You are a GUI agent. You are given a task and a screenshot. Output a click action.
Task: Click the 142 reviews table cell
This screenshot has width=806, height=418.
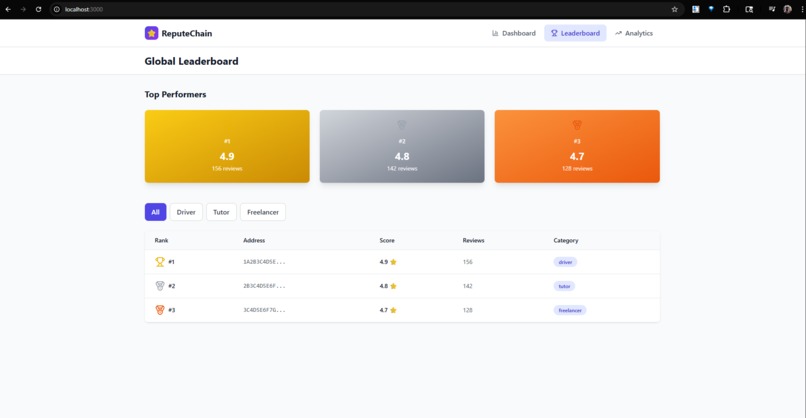[x=467, y=286]
